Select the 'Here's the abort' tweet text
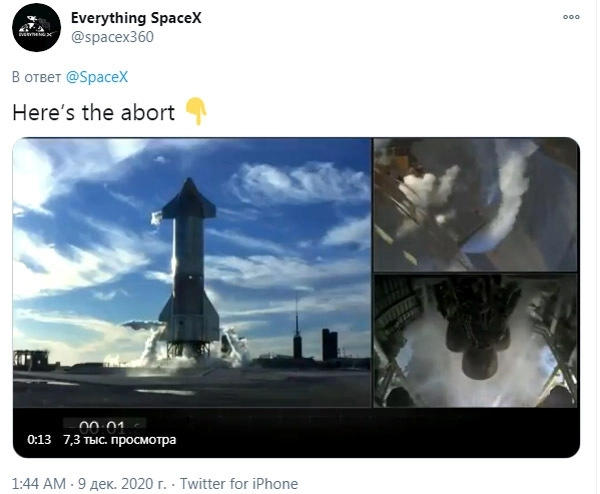Image resolution: width=600 pixels, height=494 pixels. click(x=93, y=113)
